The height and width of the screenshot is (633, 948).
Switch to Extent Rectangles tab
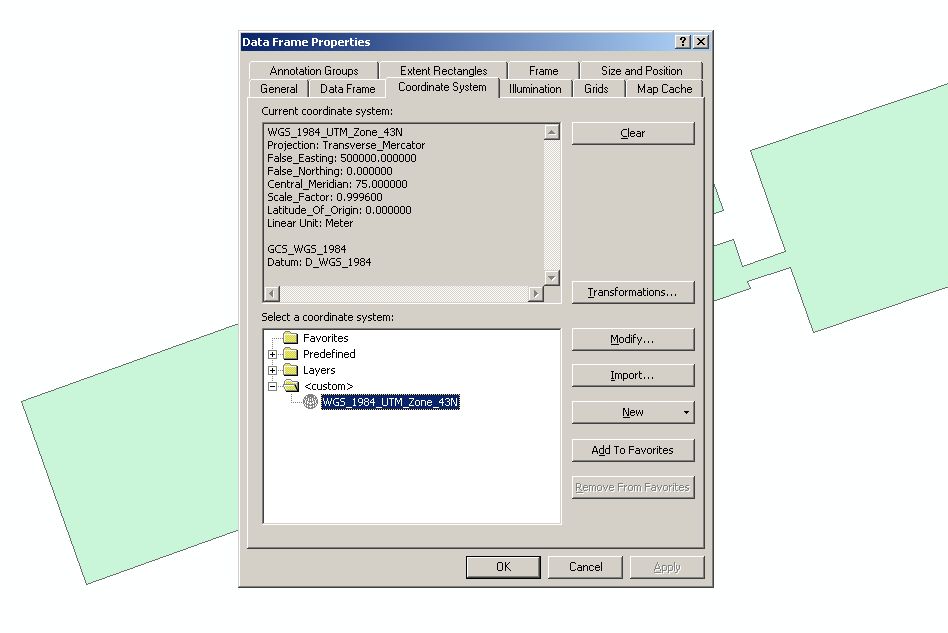443,71
